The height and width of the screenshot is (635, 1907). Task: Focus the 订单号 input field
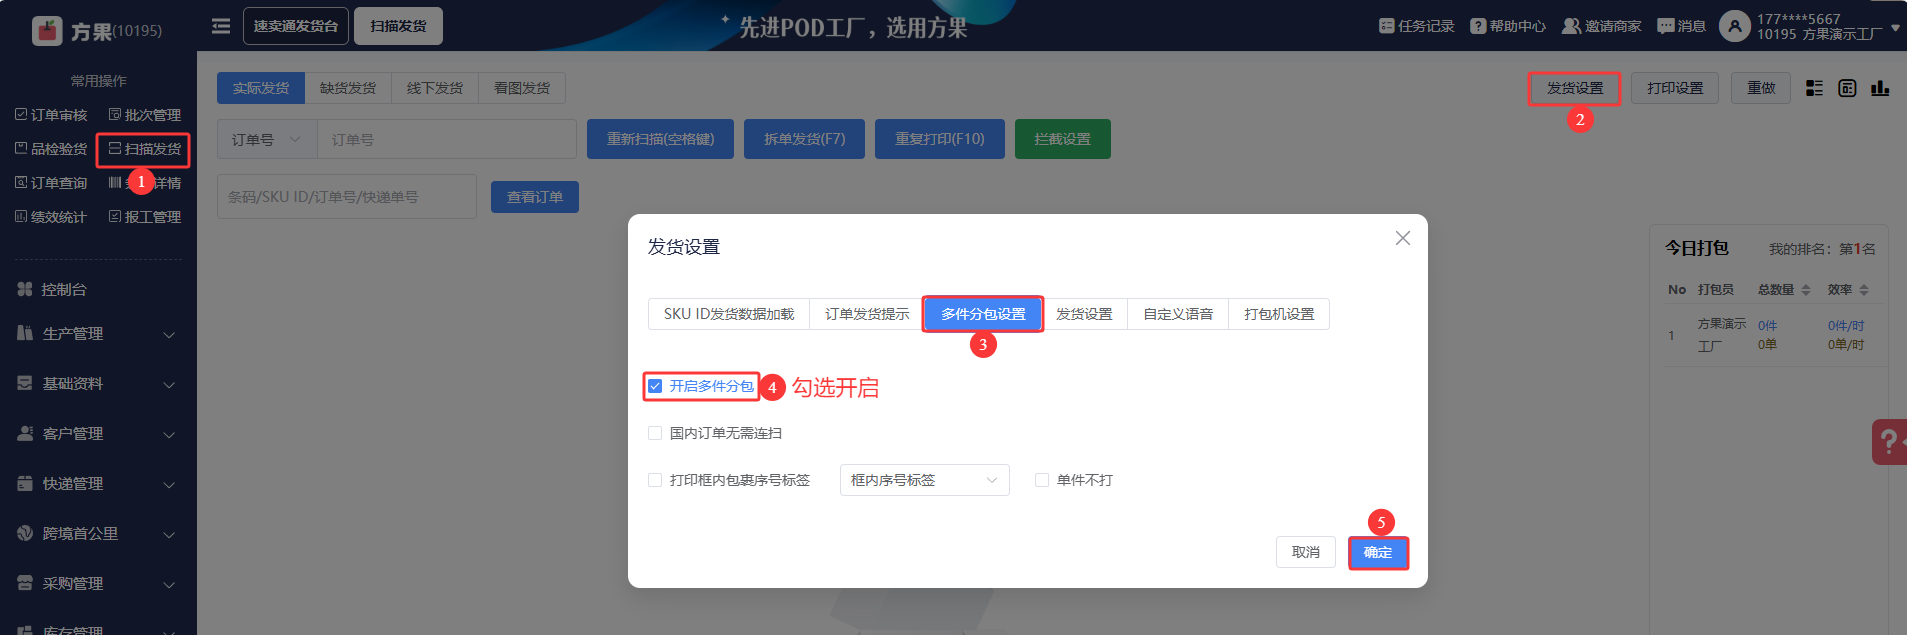point(447,140)
